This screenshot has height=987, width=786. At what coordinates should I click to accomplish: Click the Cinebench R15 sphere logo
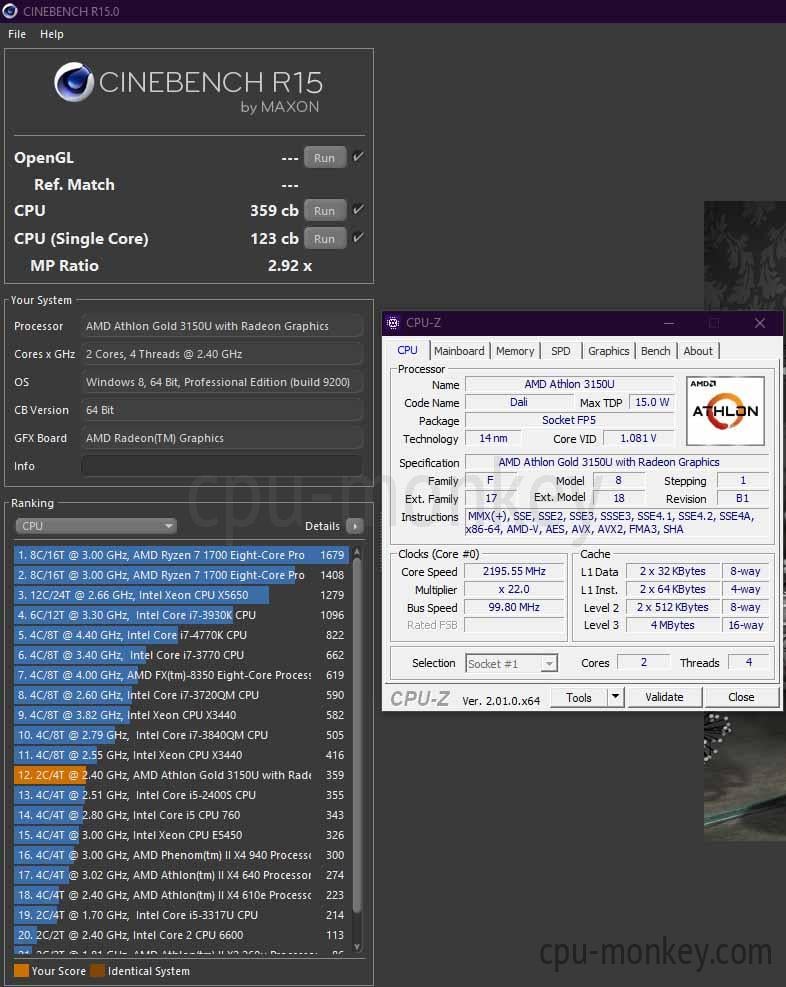[74, 82]
